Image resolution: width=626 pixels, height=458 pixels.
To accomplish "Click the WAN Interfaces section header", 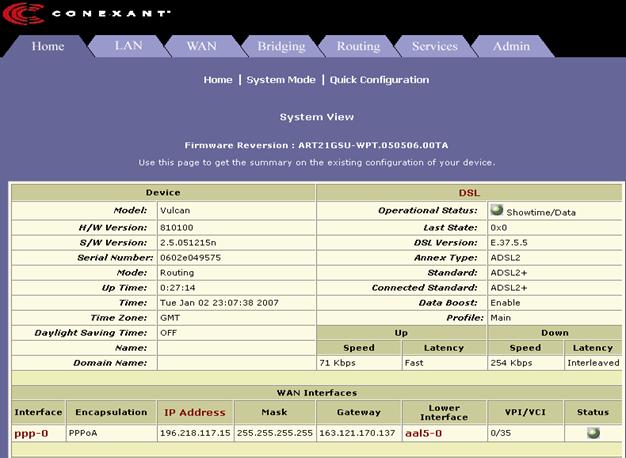I will [317, 393].
